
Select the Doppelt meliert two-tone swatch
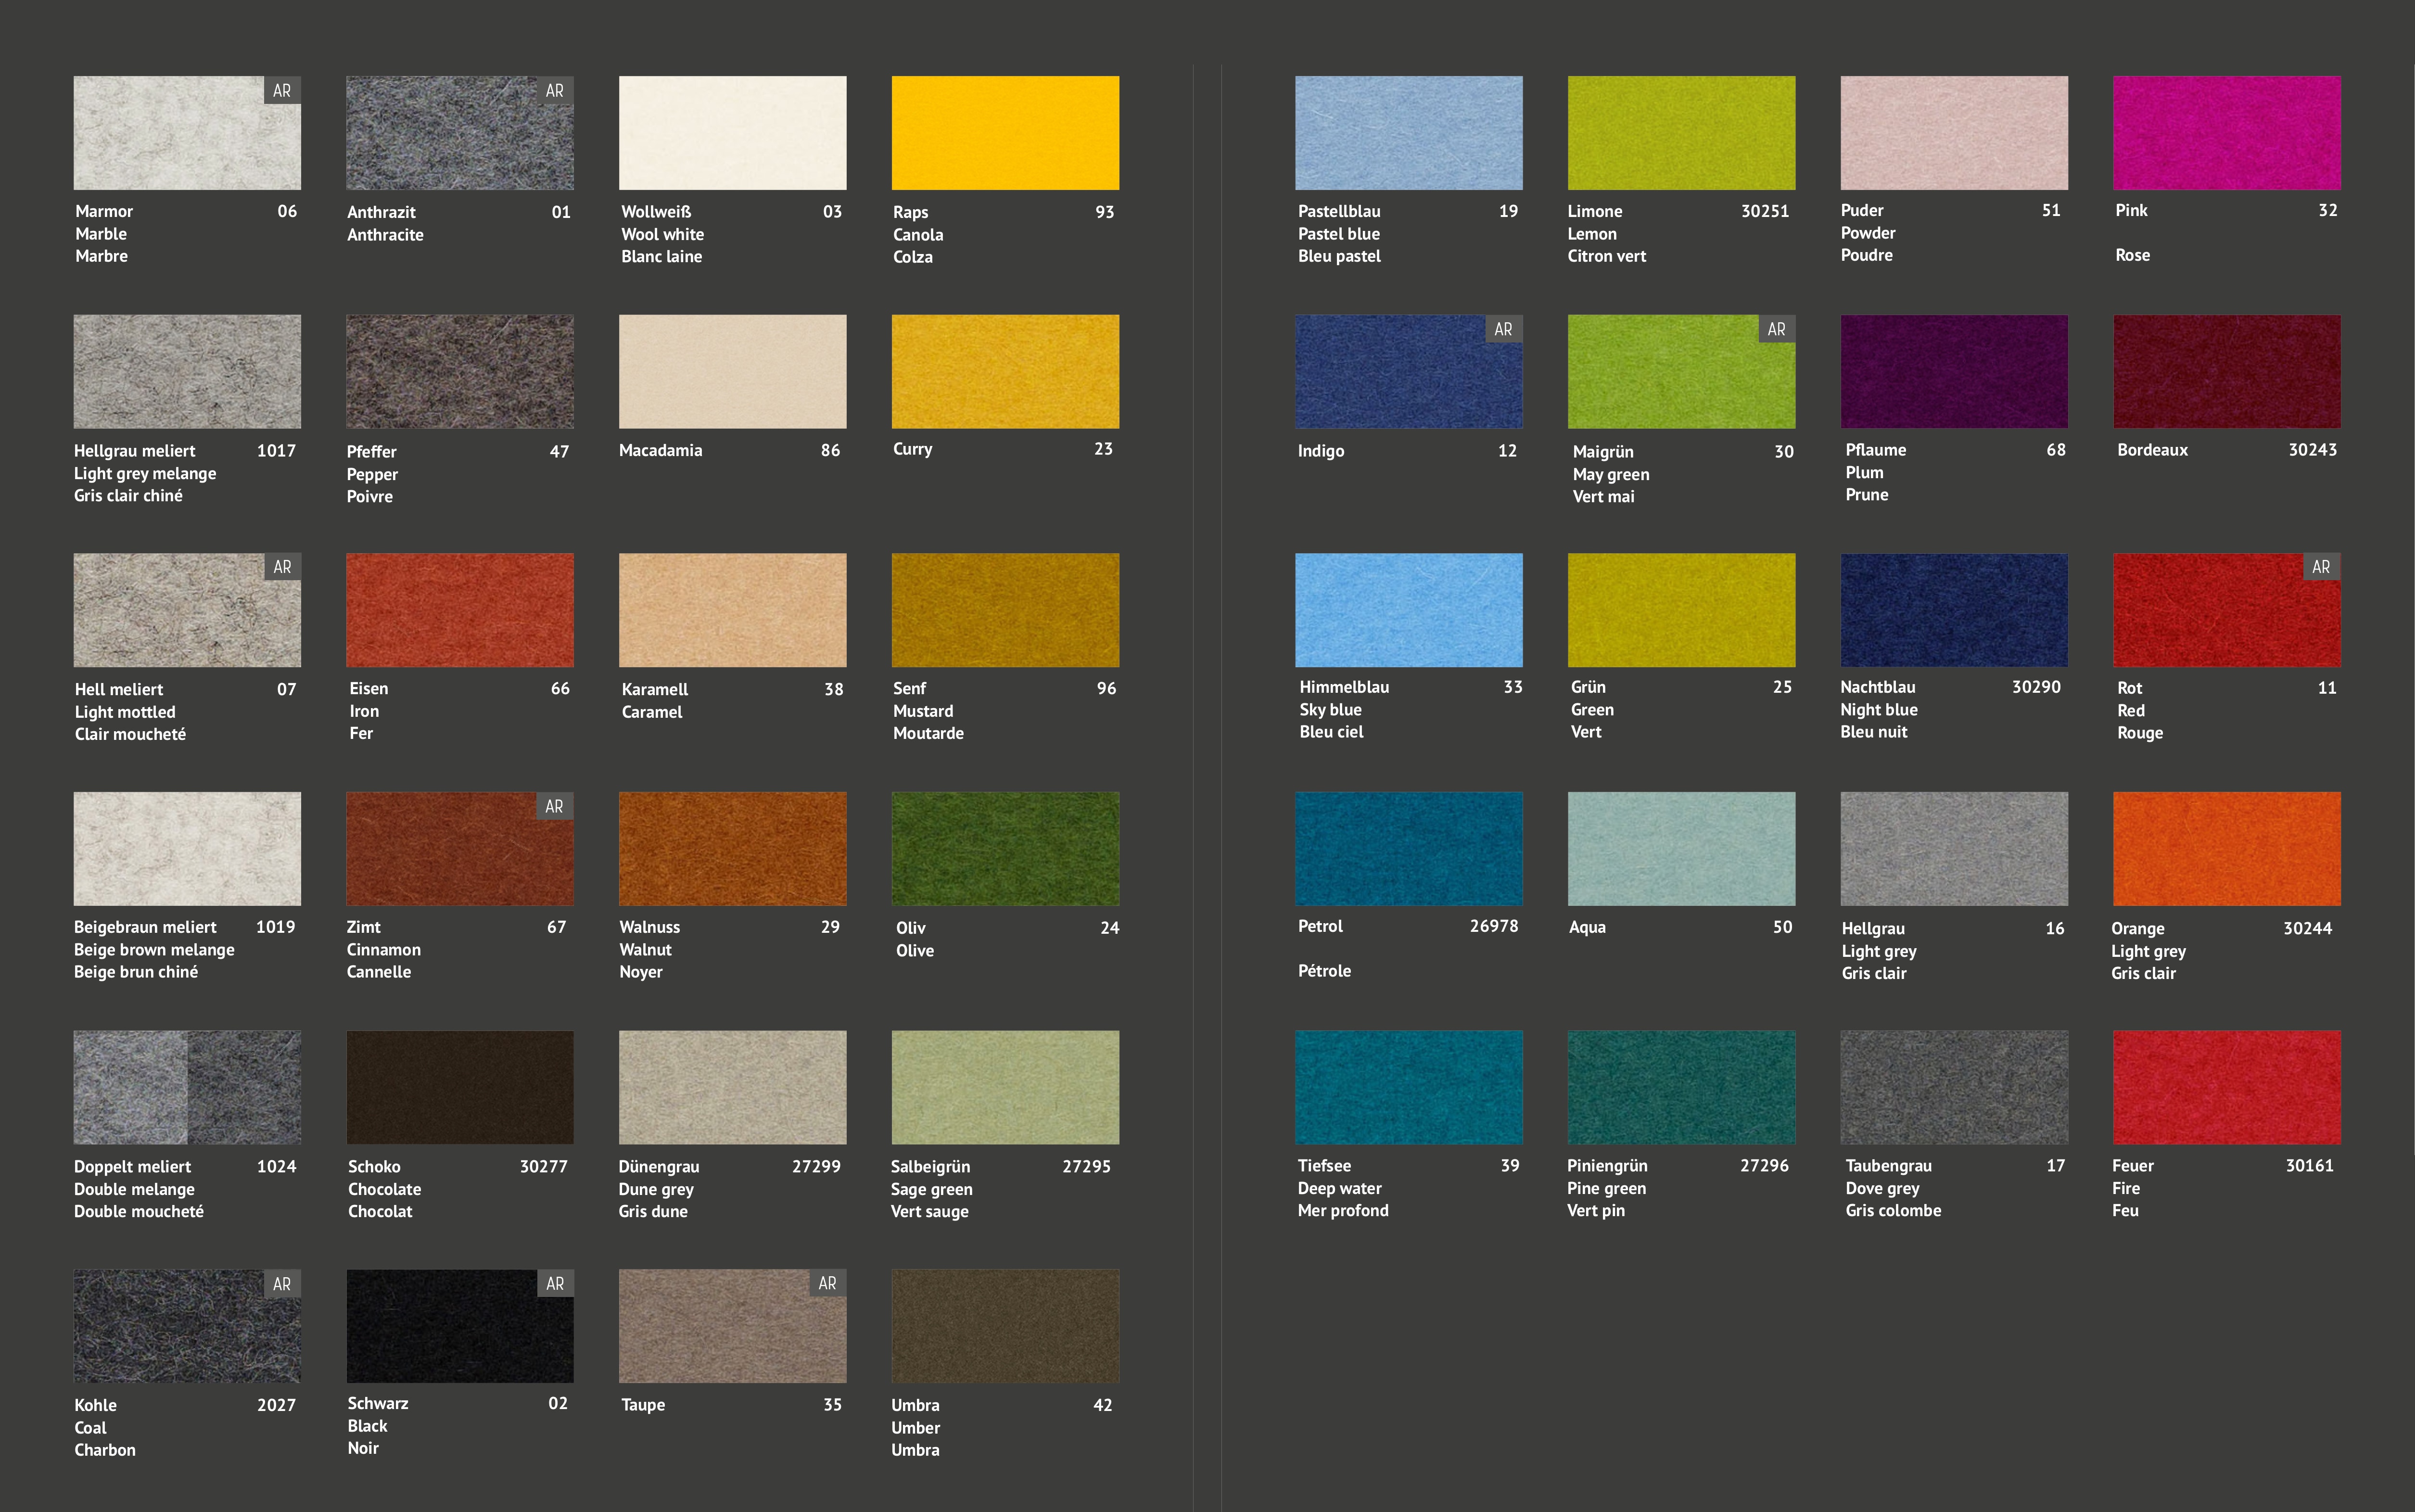pyautogui.click(x=187, y=1087)
